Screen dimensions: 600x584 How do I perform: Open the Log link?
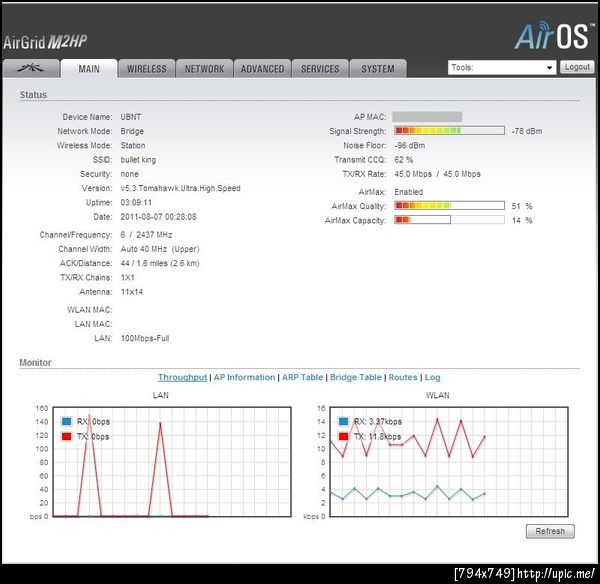[x=432, y=377]
